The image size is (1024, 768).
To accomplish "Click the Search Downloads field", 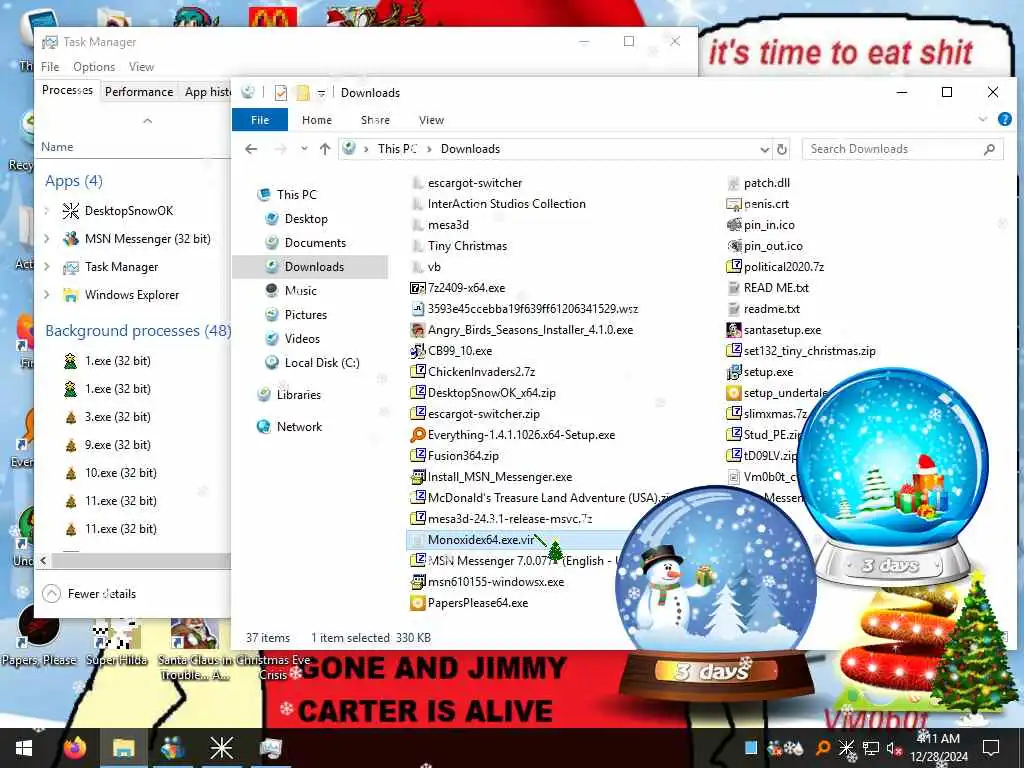I will pos(902,149).
